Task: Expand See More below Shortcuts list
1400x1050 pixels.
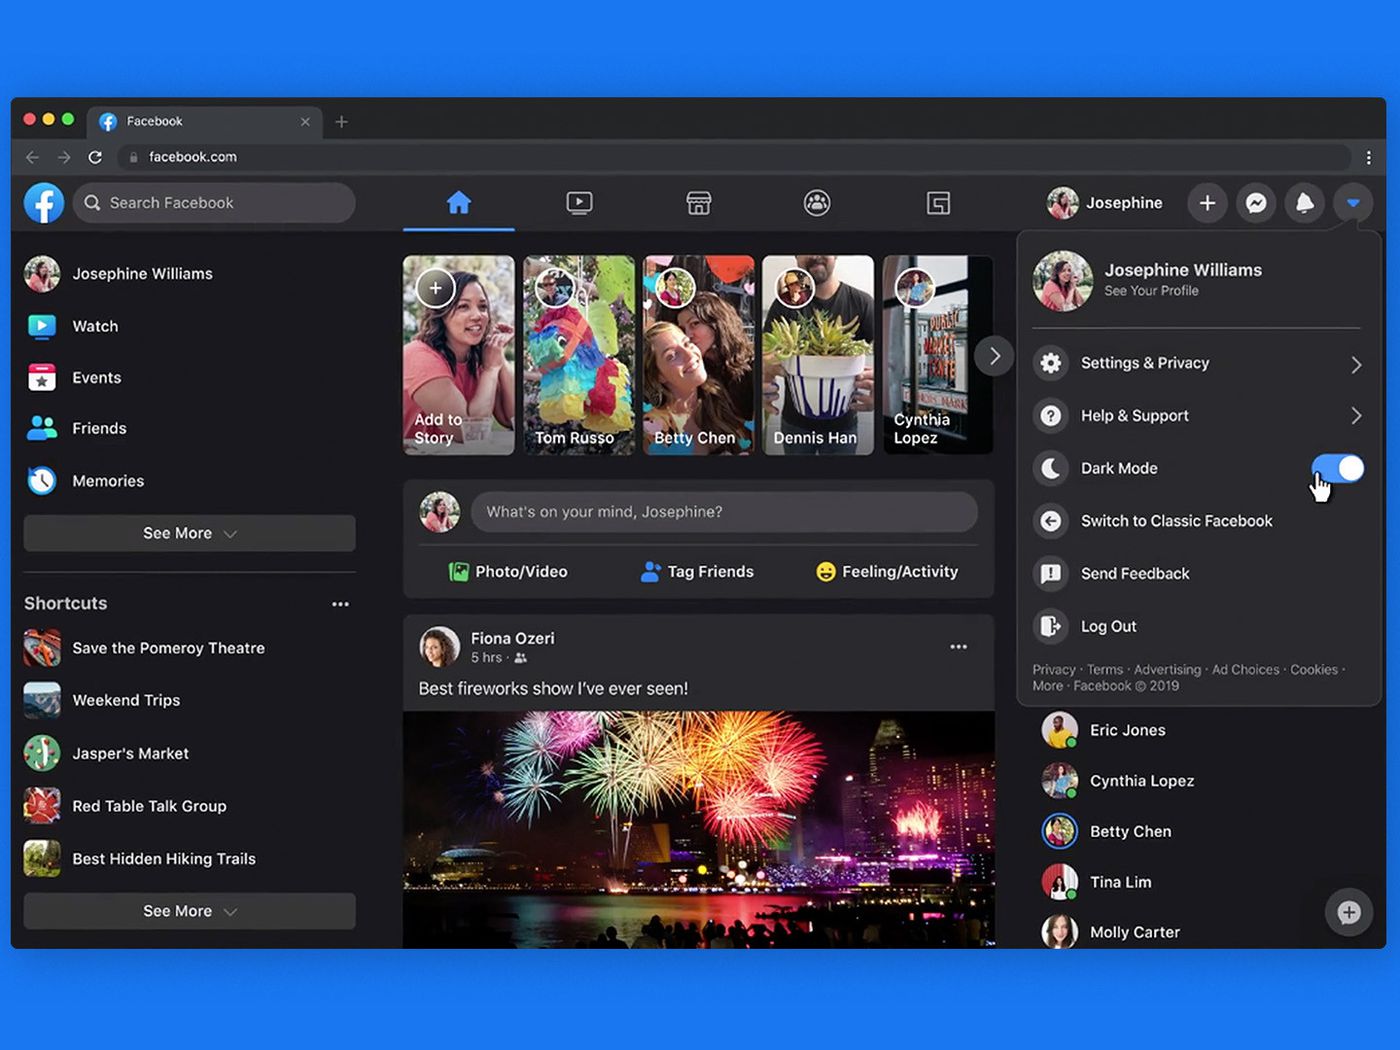Action: pyautogui.click(x=189, y=911)
